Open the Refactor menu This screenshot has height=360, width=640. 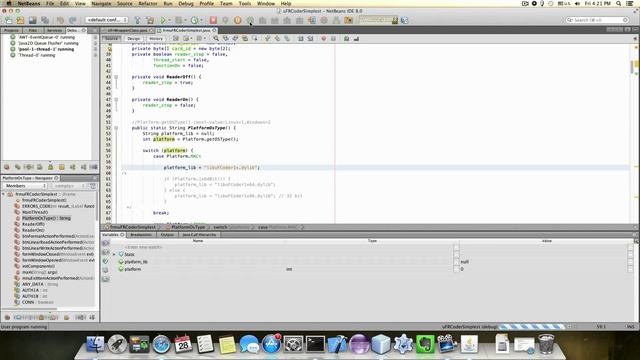pyautogui.click(x=148, y=3)
